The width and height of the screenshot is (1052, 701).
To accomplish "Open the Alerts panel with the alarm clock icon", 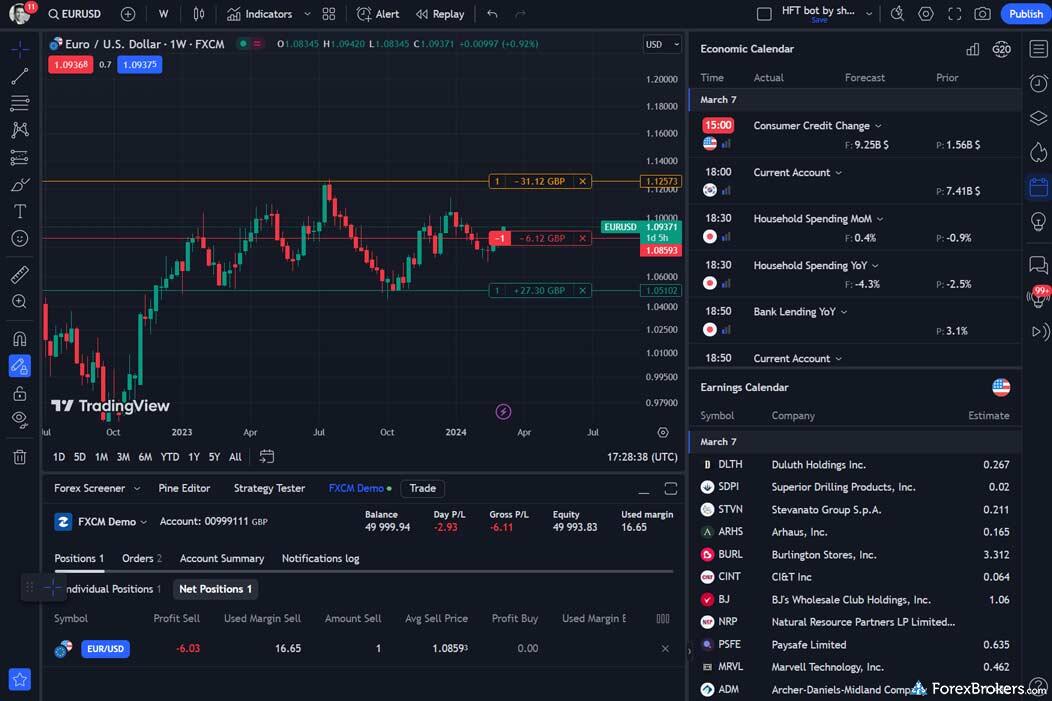I will (x=1038, y=83).
